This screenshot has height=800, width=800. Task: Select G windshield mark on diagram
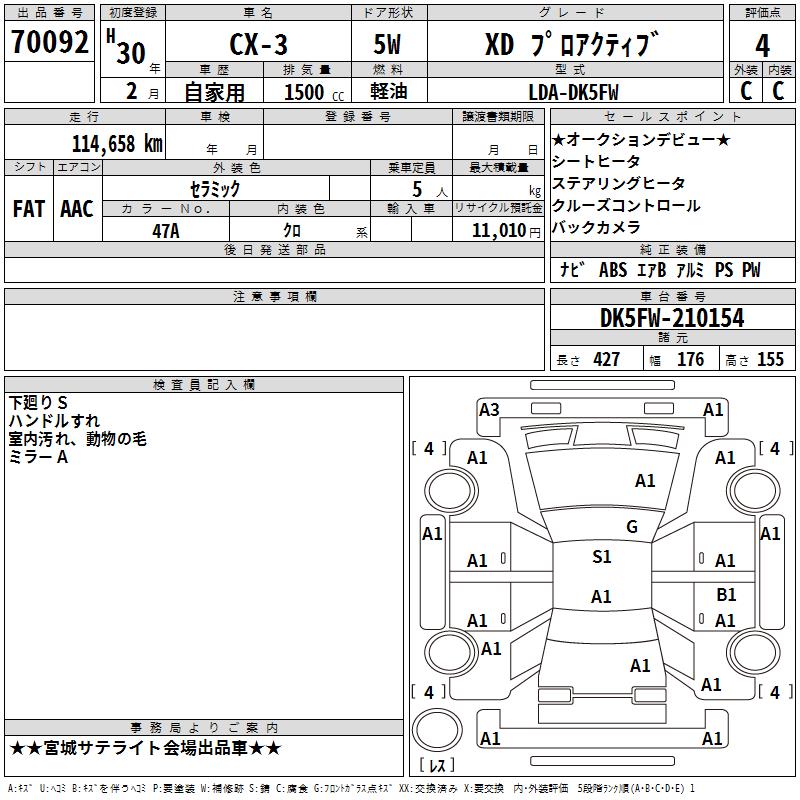click(x=632, y=527)
